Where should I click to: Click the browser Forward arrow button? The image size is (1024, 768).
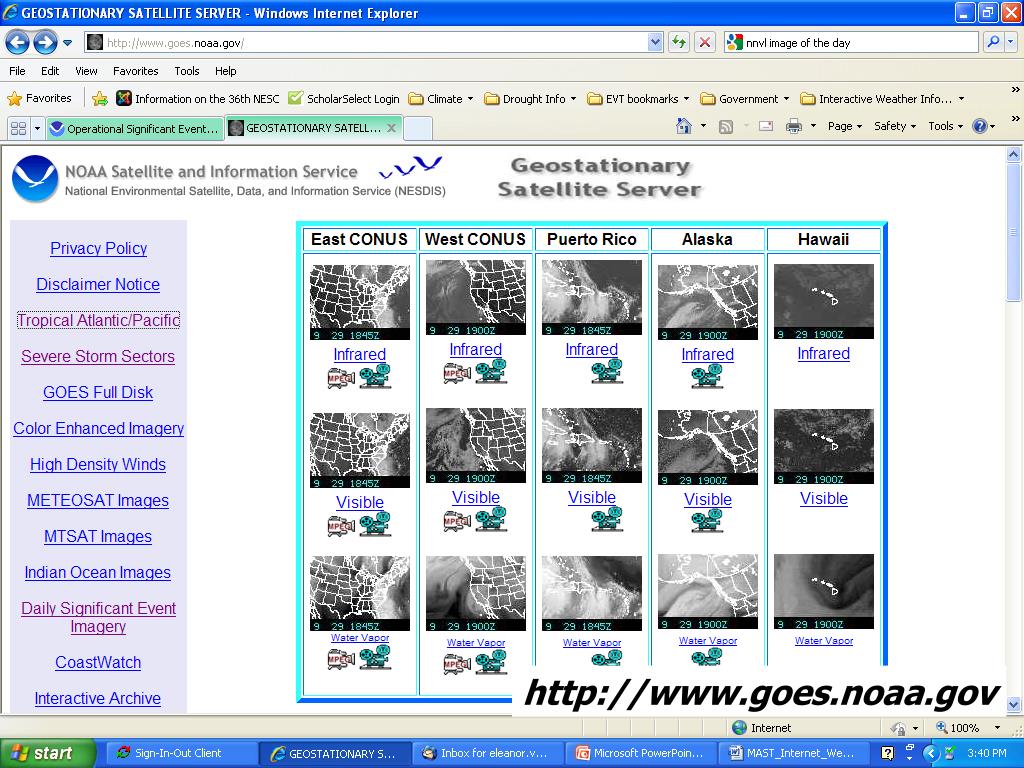pos(45,43)
